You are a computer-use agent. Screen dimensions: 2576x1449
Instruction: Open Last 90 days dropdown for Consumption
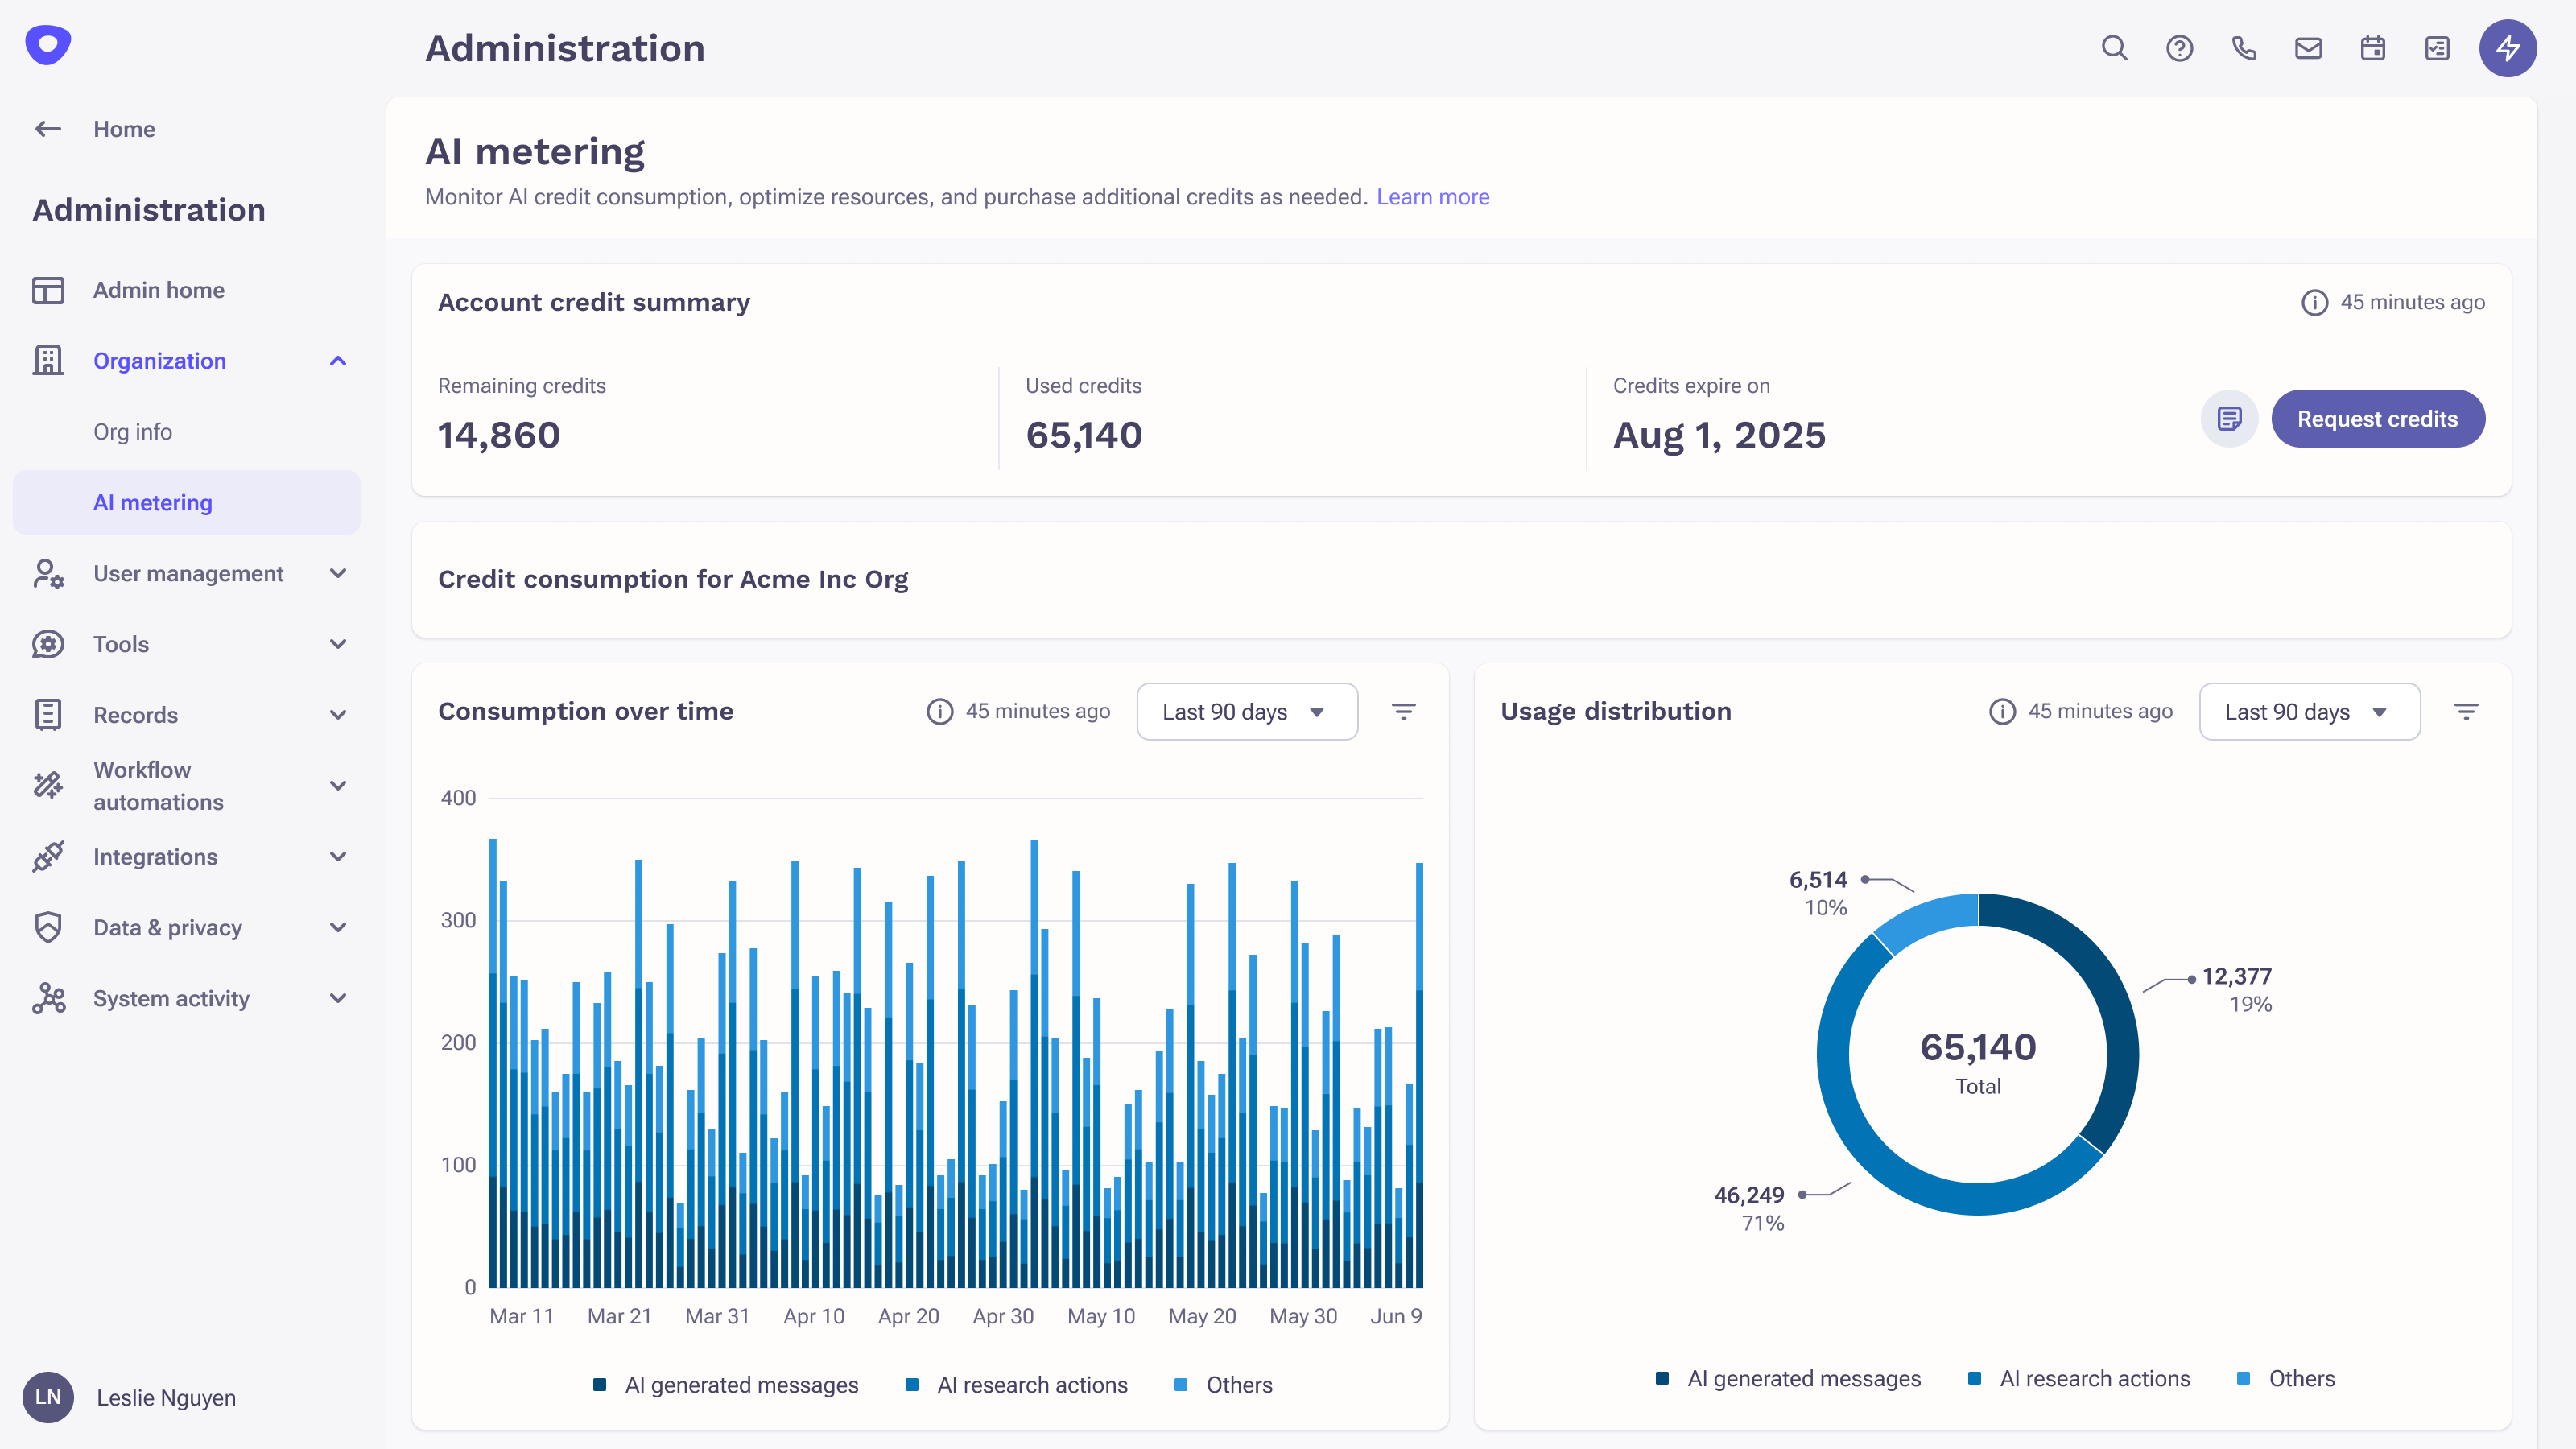pos(1246,711)
